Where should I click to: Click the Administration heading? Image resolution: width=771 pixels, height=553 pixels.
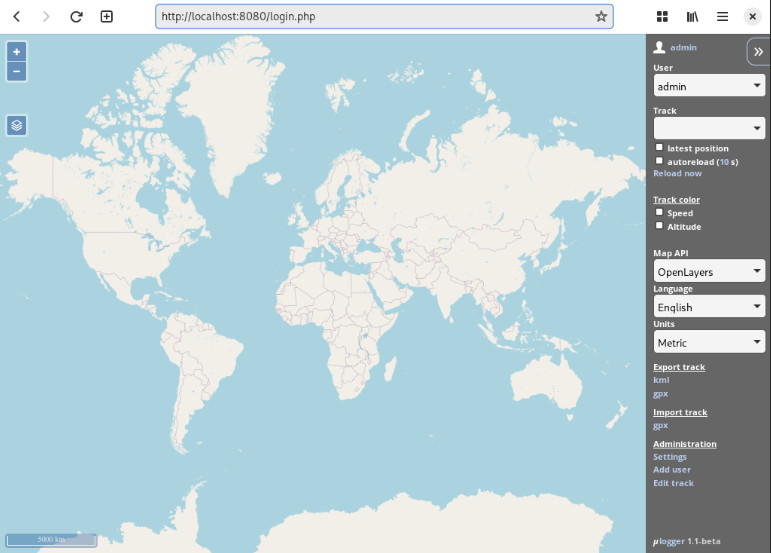click(684, 444)
